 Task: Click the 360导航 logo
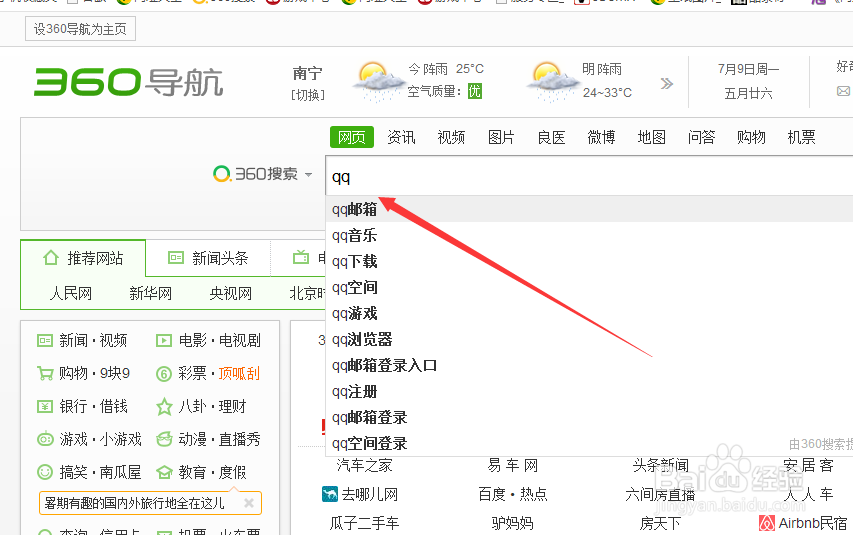tap(128, 82)
